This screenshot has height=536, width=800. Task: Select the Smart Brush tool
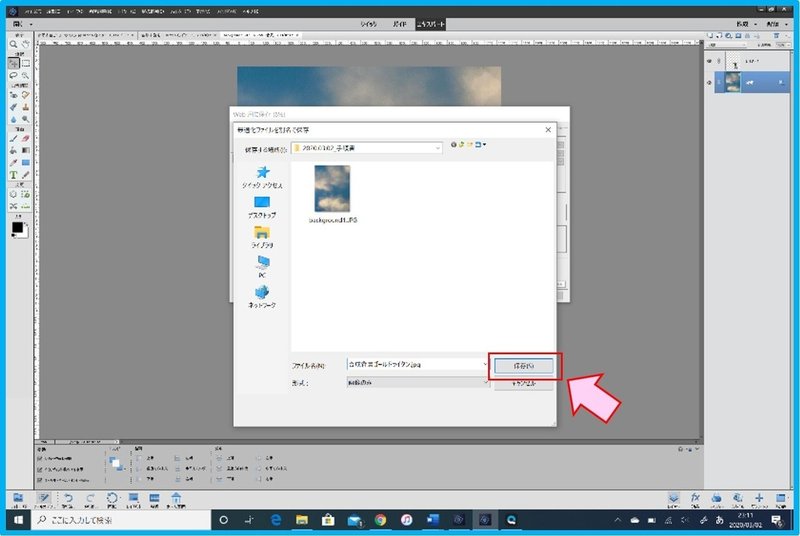pos(14,107)
